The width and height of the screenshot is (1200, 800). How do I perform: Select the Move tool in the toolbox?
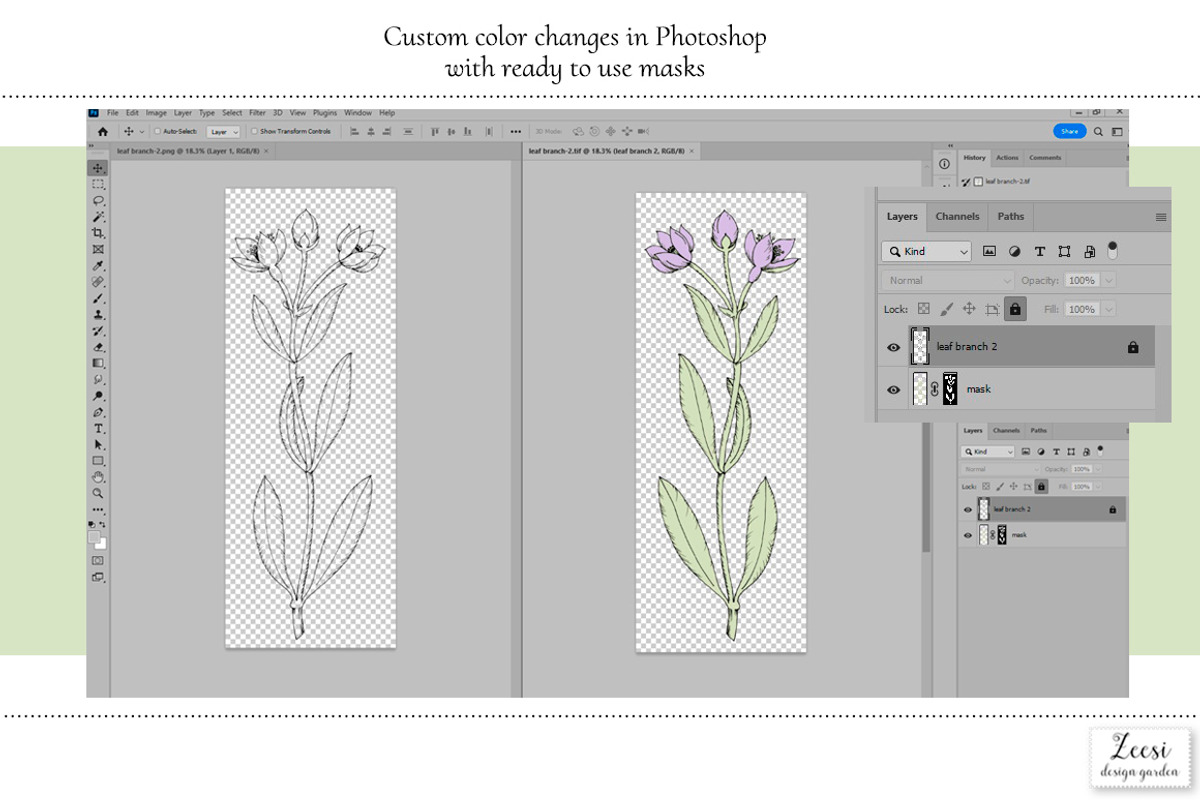coord(98,168)
